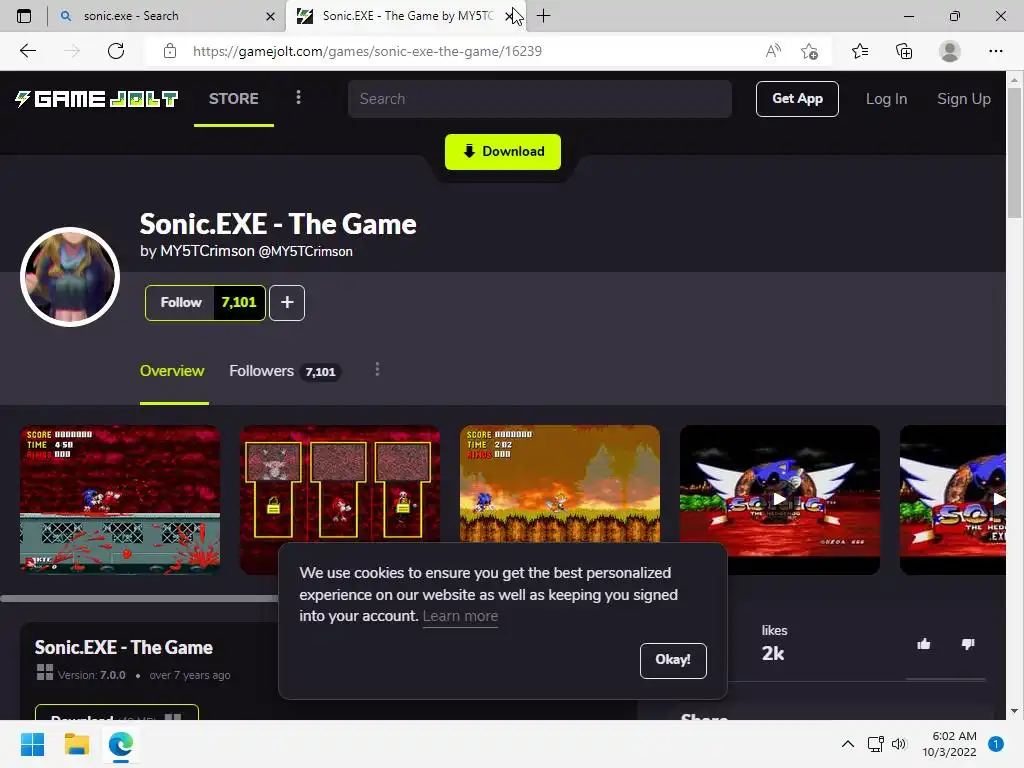Select the Overview tab
Viewport: 1024px width, 768px height.
pos(172,371)
